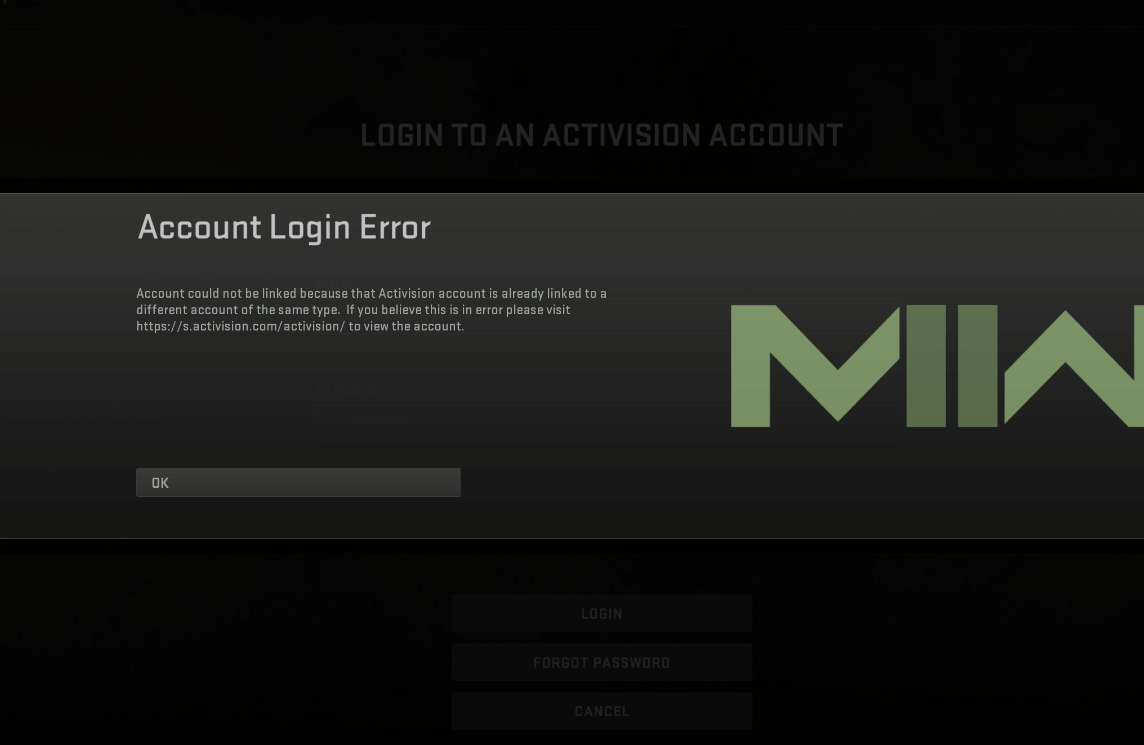This screenshot has height=745, width=1144.
Task: Click the word ACTIVISION in the top heading
Action: [x=622, y=136]
